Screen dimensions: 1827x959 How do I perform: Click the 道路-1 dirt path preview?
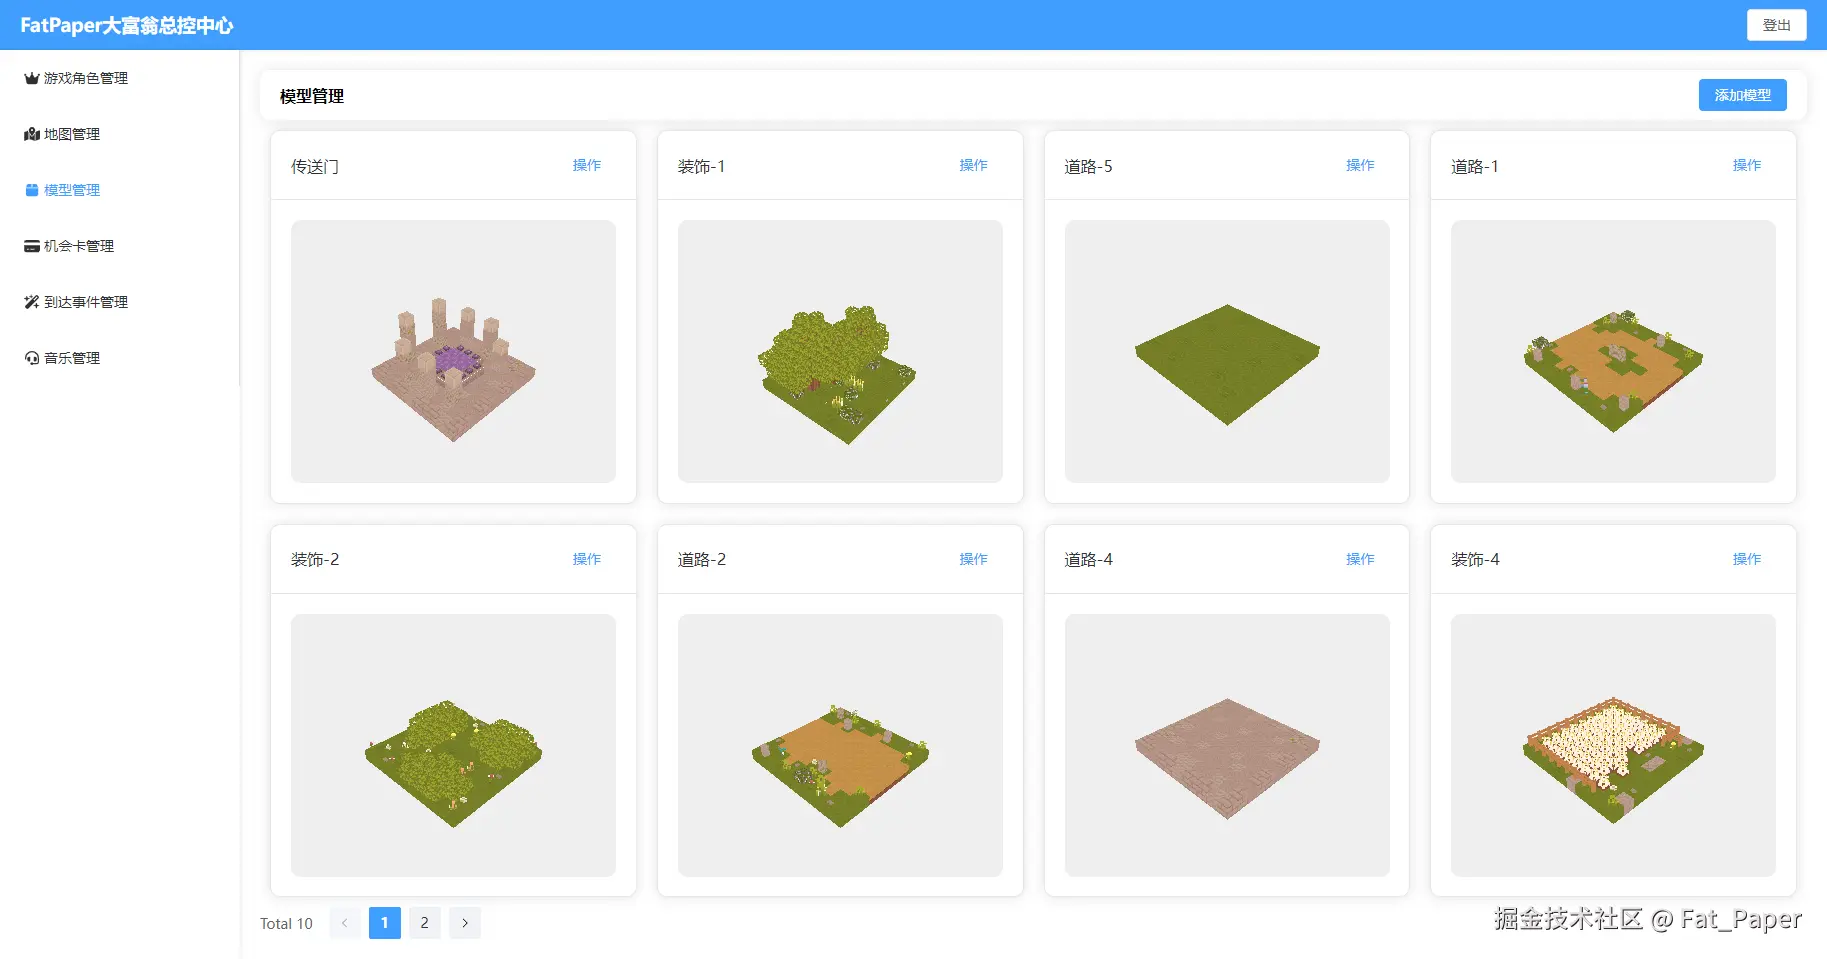1613,351
